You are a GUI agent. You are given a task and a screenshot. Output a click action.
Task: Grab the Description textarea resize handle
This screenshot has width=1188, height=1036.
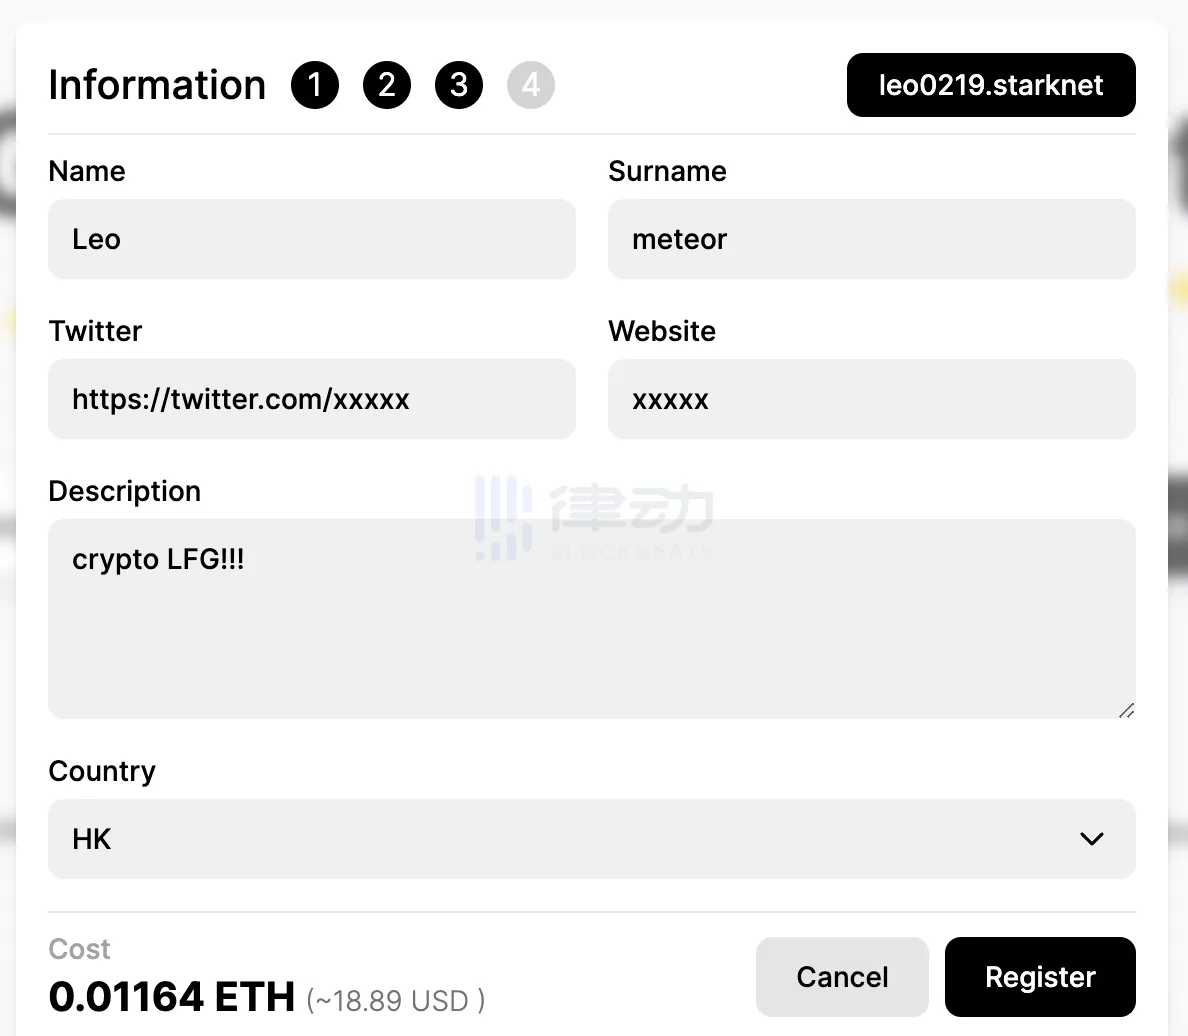[x=1126, y=710]
